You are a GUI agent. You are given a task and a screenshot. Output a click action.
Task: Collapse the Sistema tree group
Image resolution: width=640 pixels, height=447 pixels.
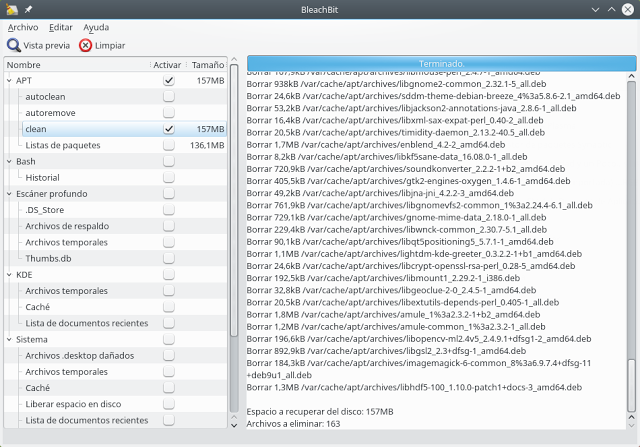9,340
